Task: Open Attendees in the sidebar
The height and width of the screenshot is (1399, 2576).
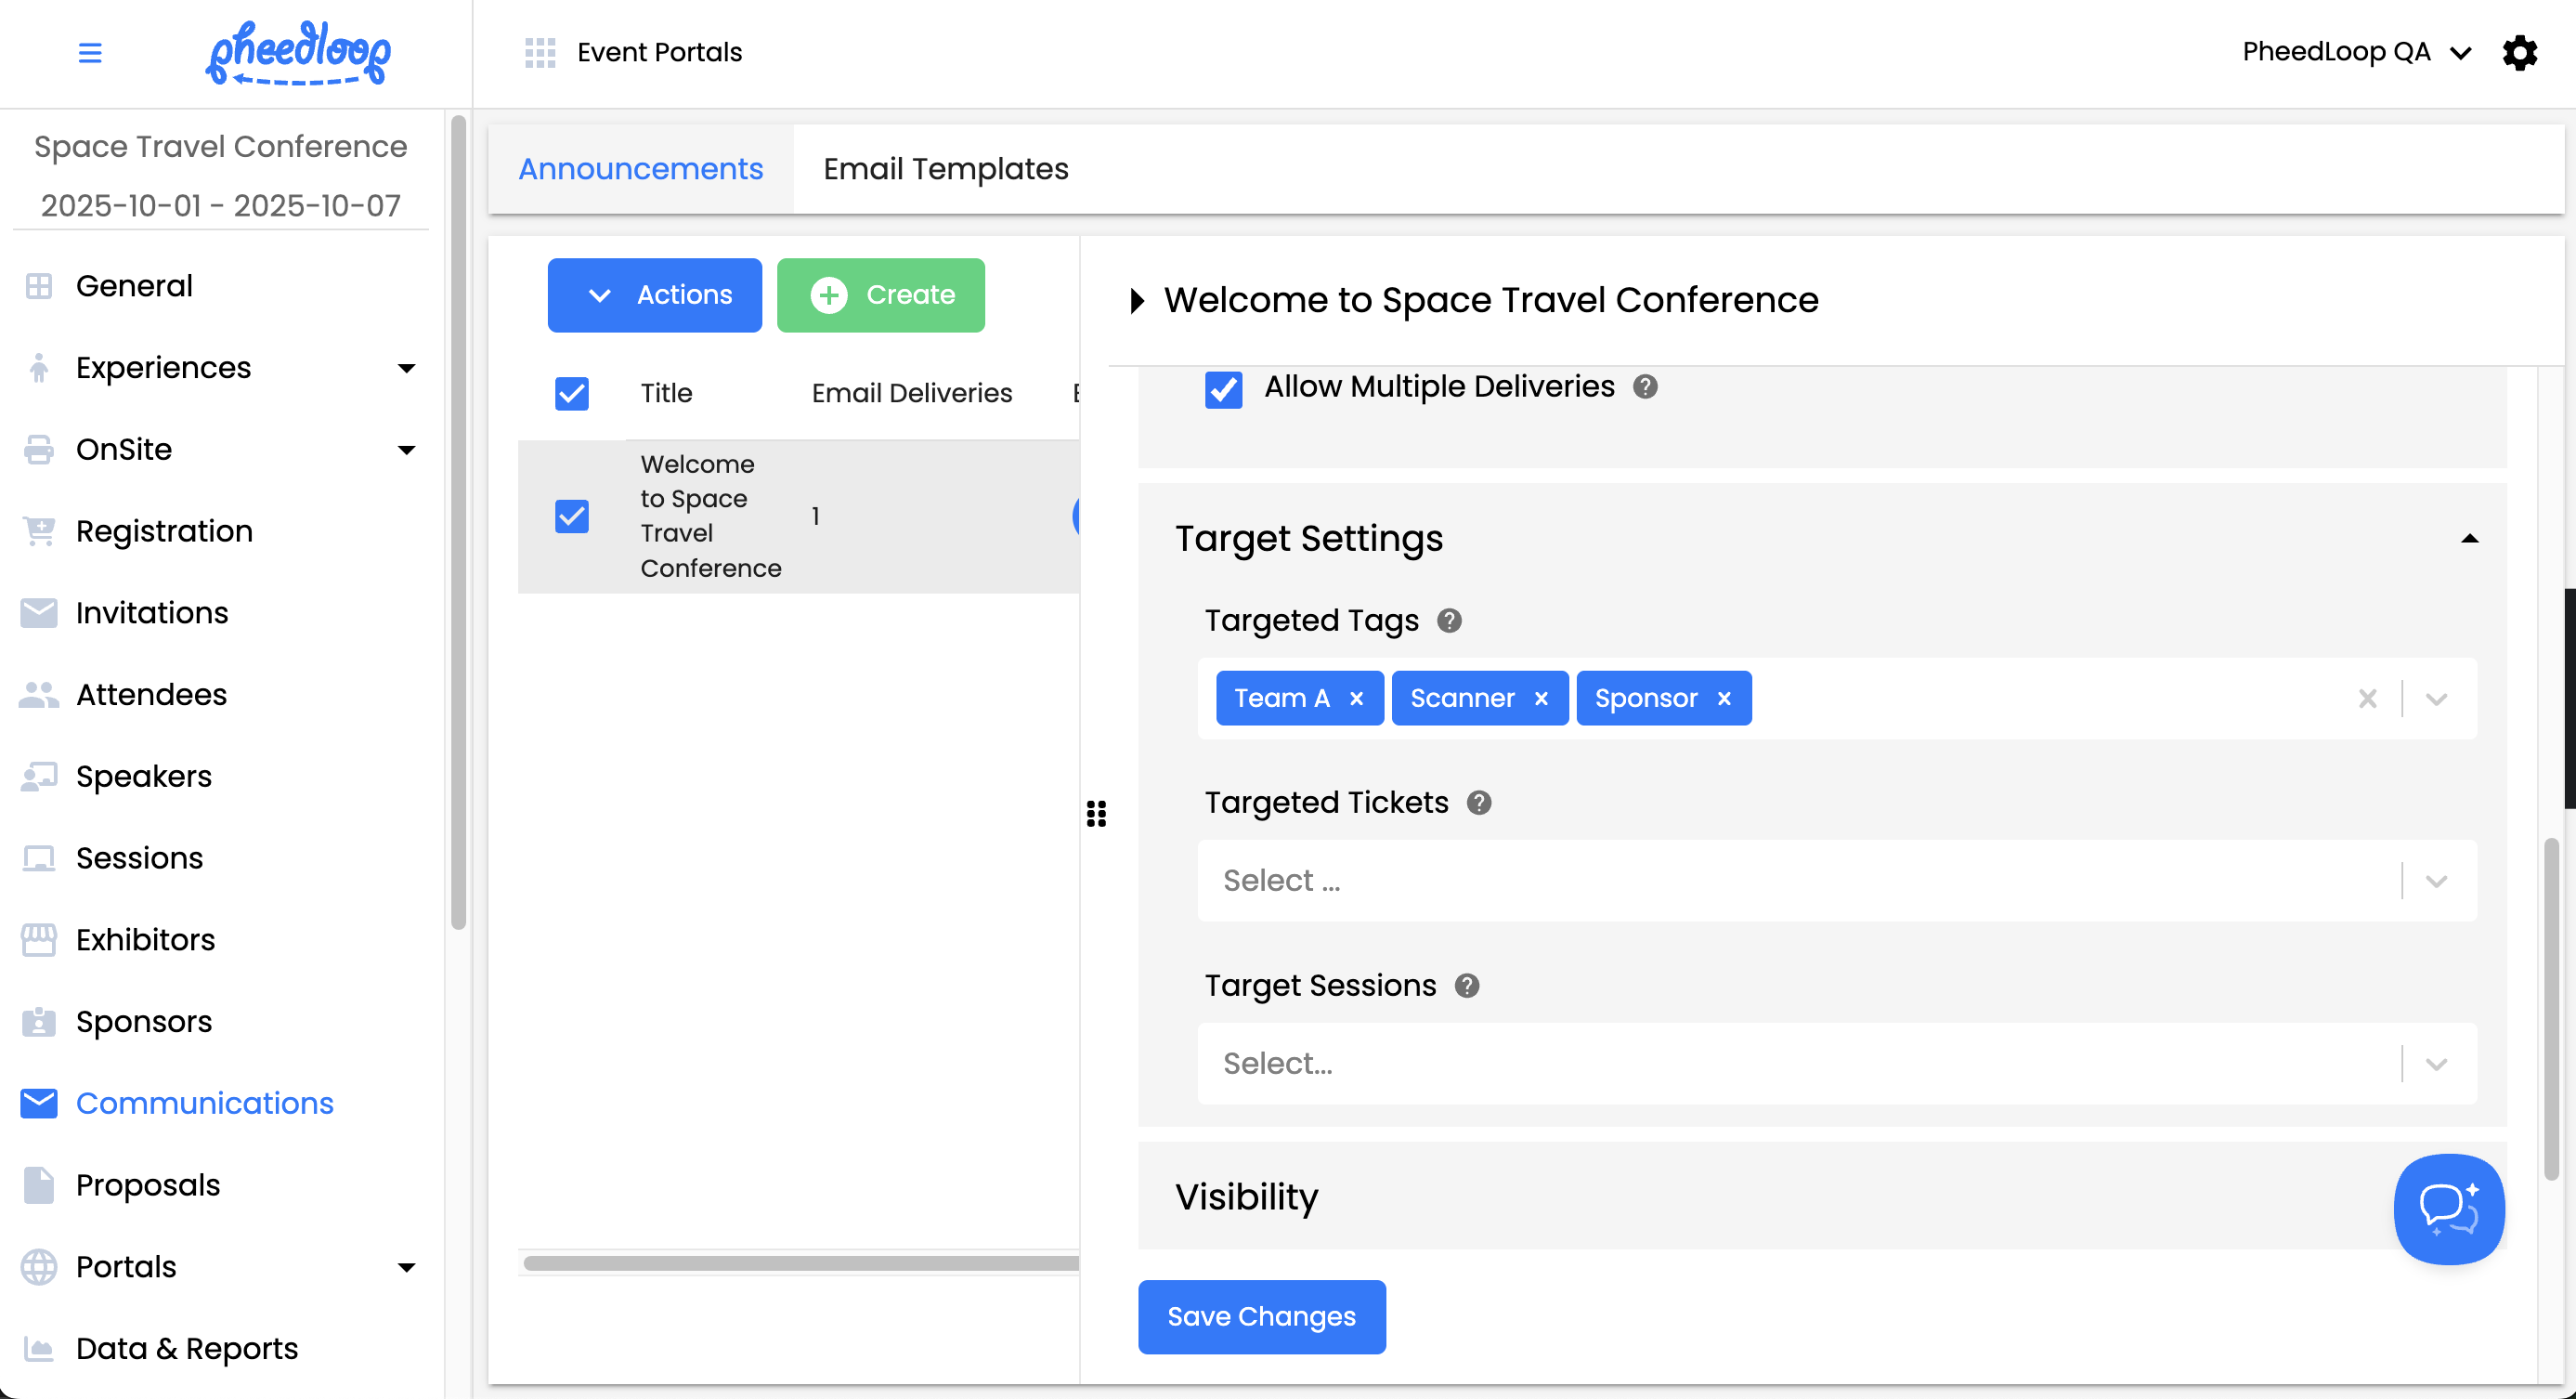Action: click(x=151, y=695)
